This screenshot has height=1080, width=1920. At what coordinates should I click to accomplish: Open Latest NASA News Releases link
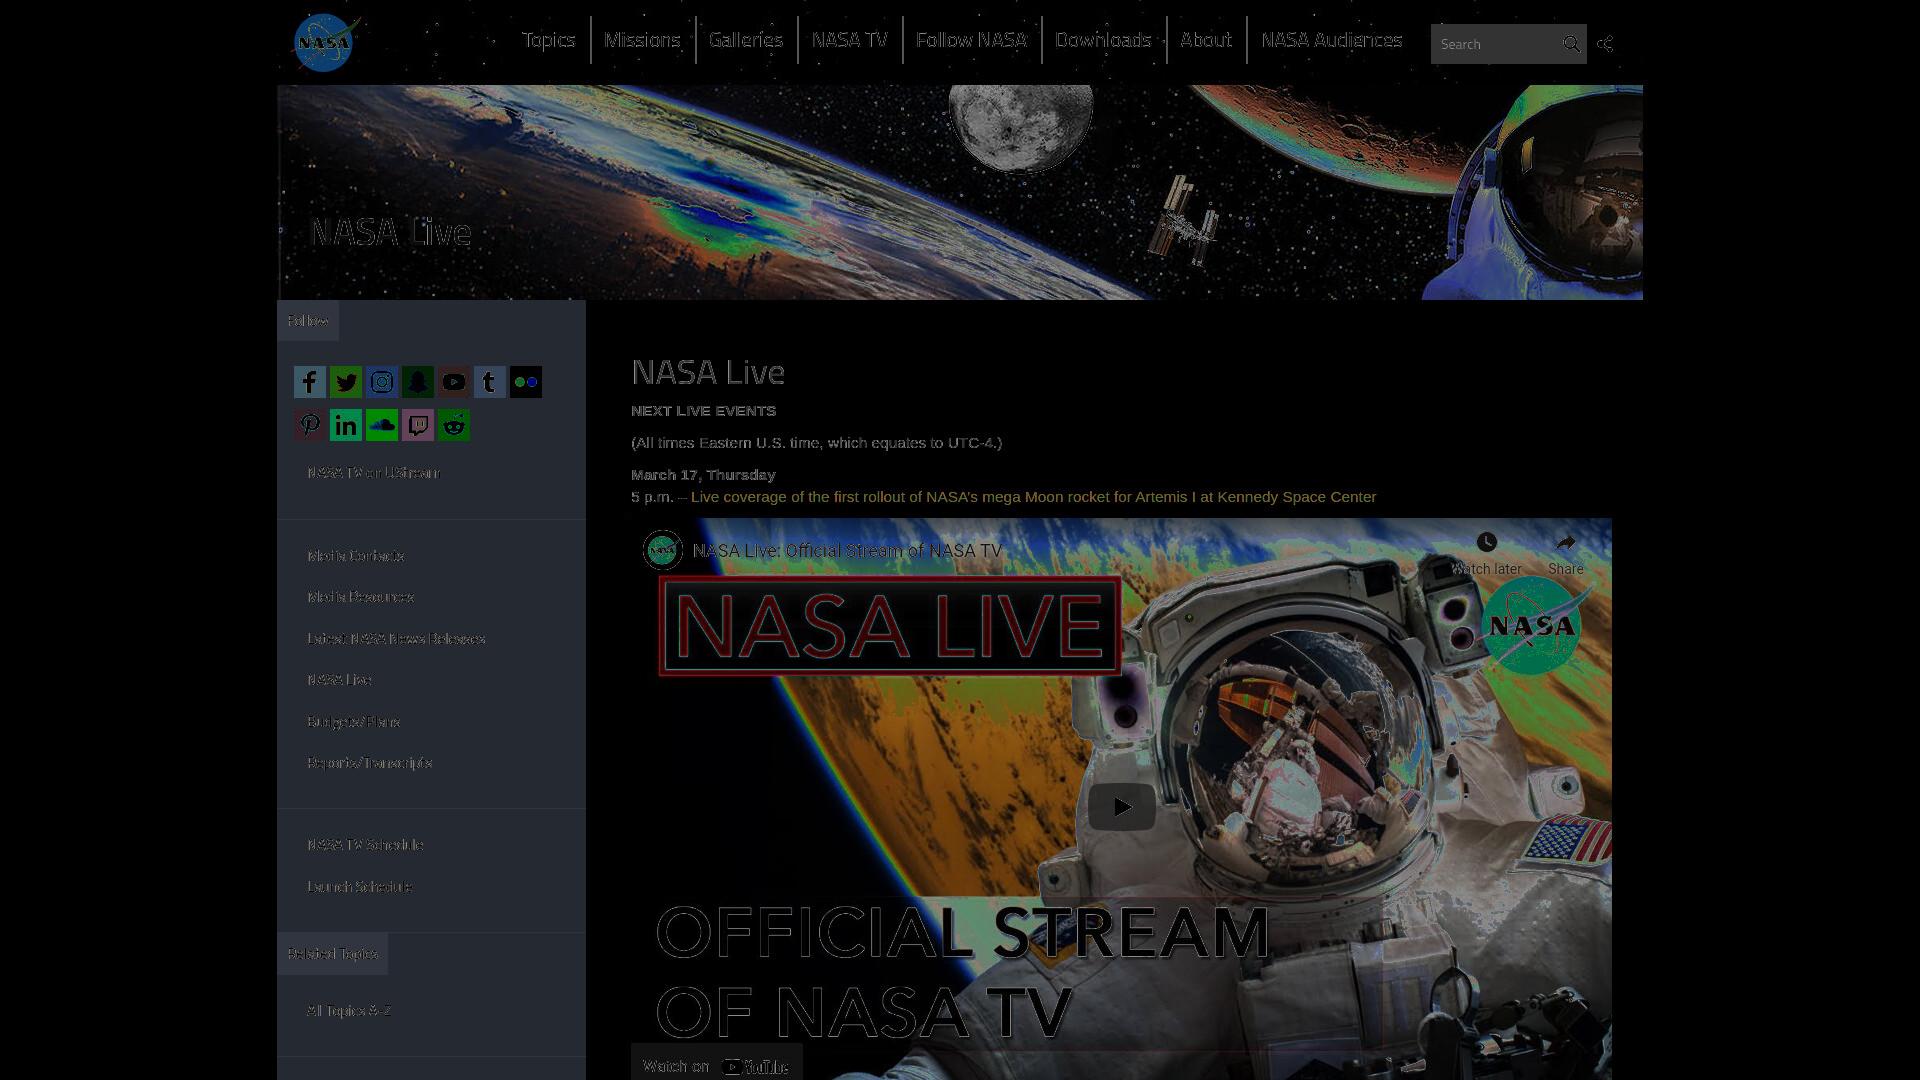click(x=396, y=639)
